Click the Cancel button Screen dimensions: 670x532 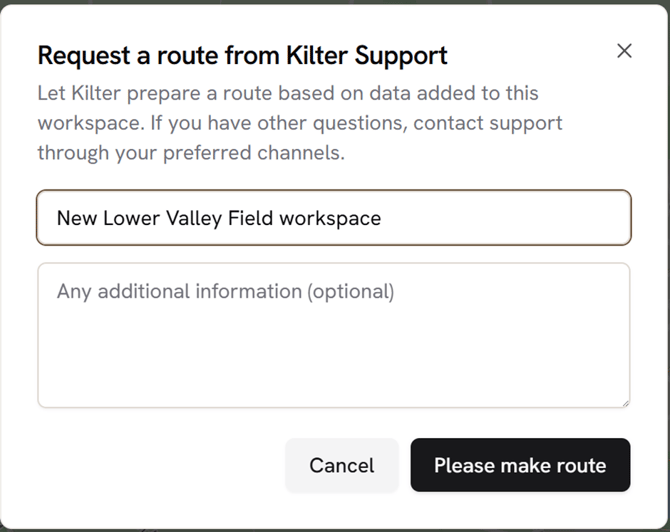342,465
